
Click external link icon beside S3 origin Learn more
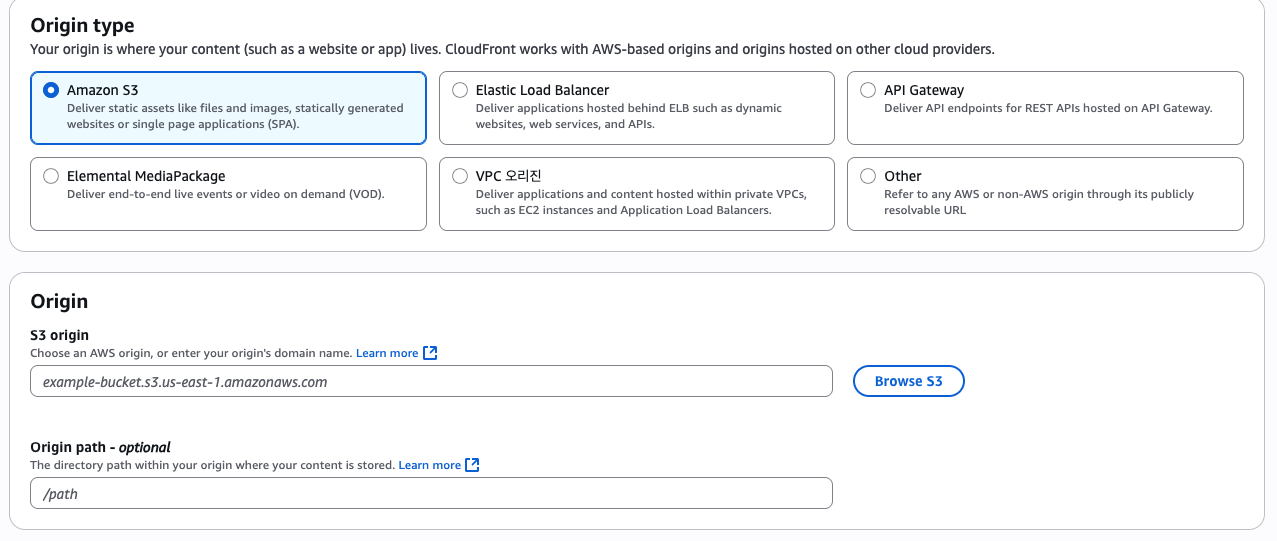[x=430, y=353]
